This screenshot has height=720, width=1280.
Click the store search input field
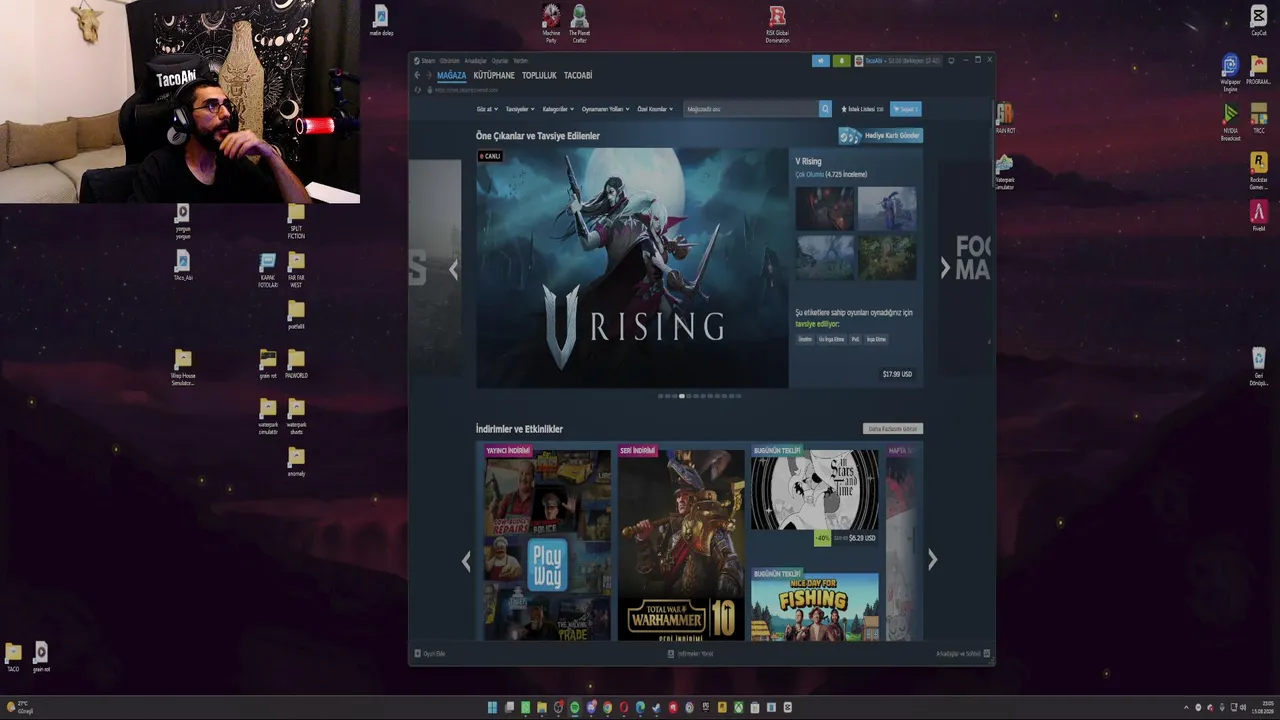(751, 109)
